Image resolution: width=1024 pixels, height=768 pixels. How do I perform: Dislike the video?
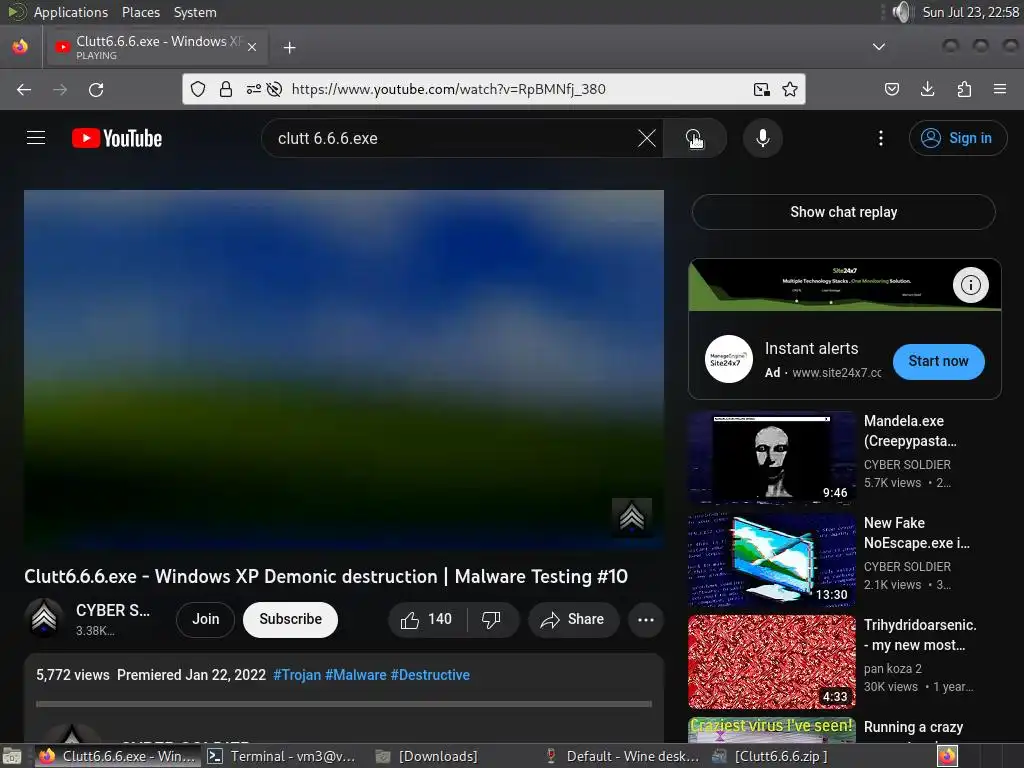pos(491,619)
